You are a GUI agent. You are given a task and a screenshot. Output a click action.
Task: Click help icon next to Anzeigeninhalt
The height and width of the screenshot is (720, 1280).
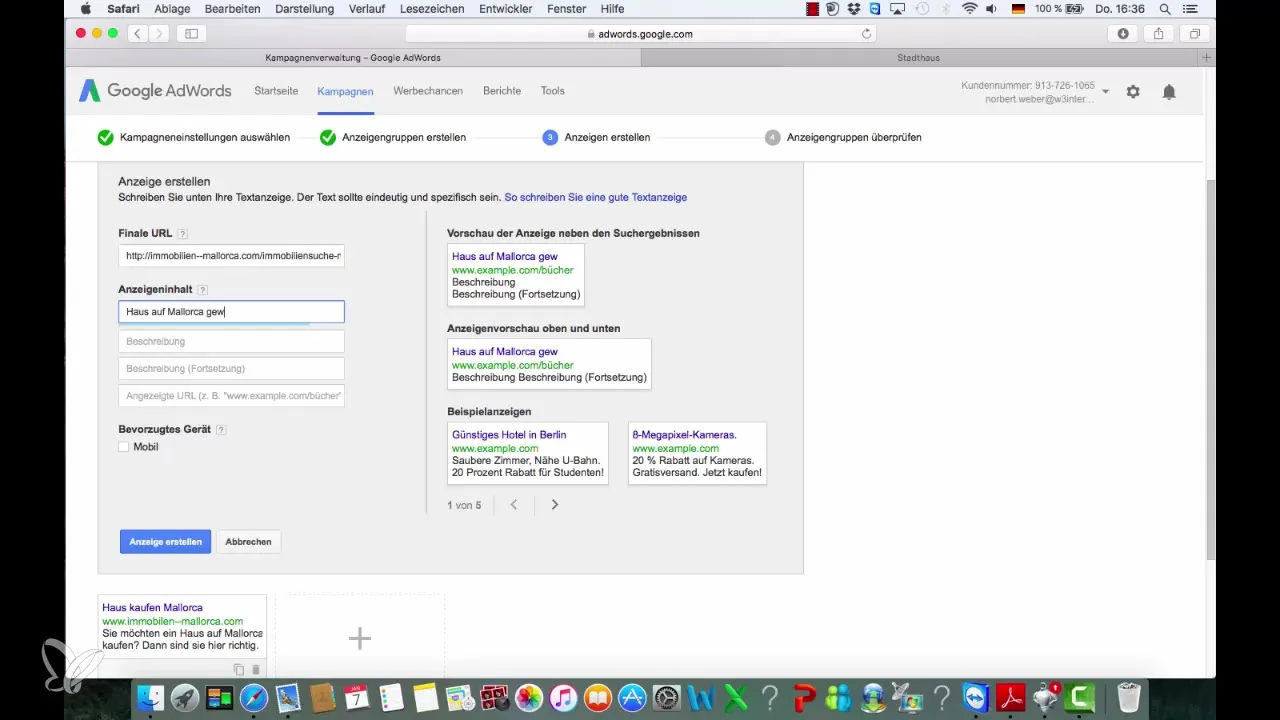click(x=203, y=290)
